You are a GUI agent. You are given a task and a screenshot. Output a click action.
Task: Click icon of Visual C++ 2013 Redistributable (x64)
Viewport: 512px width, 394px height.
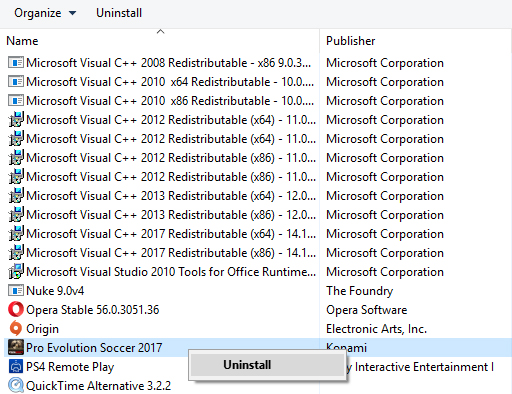[x=16, y=196]
